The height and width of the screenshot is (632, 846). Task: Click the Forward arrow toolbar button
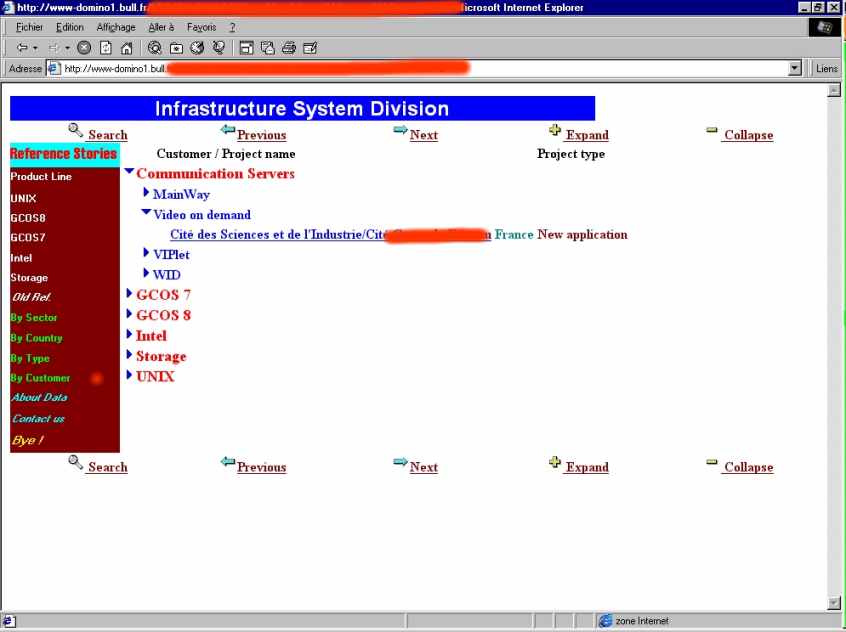(x=53, y=48)
